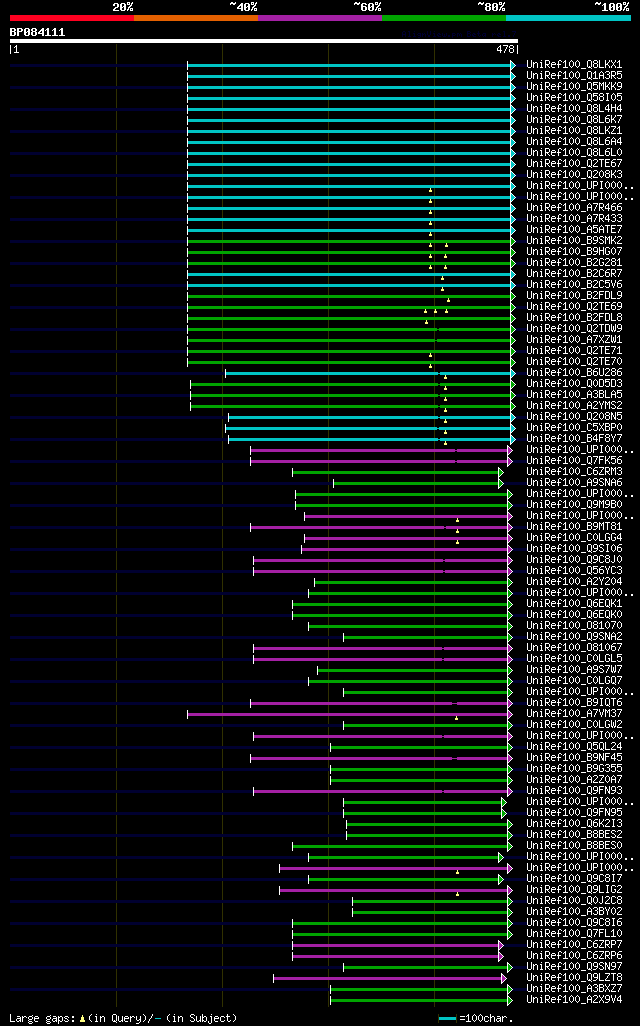The height and width of the screenshot is (1026, 640).
Task: Select hit label UniRef100_Q6EQK1
Action: 574,603
